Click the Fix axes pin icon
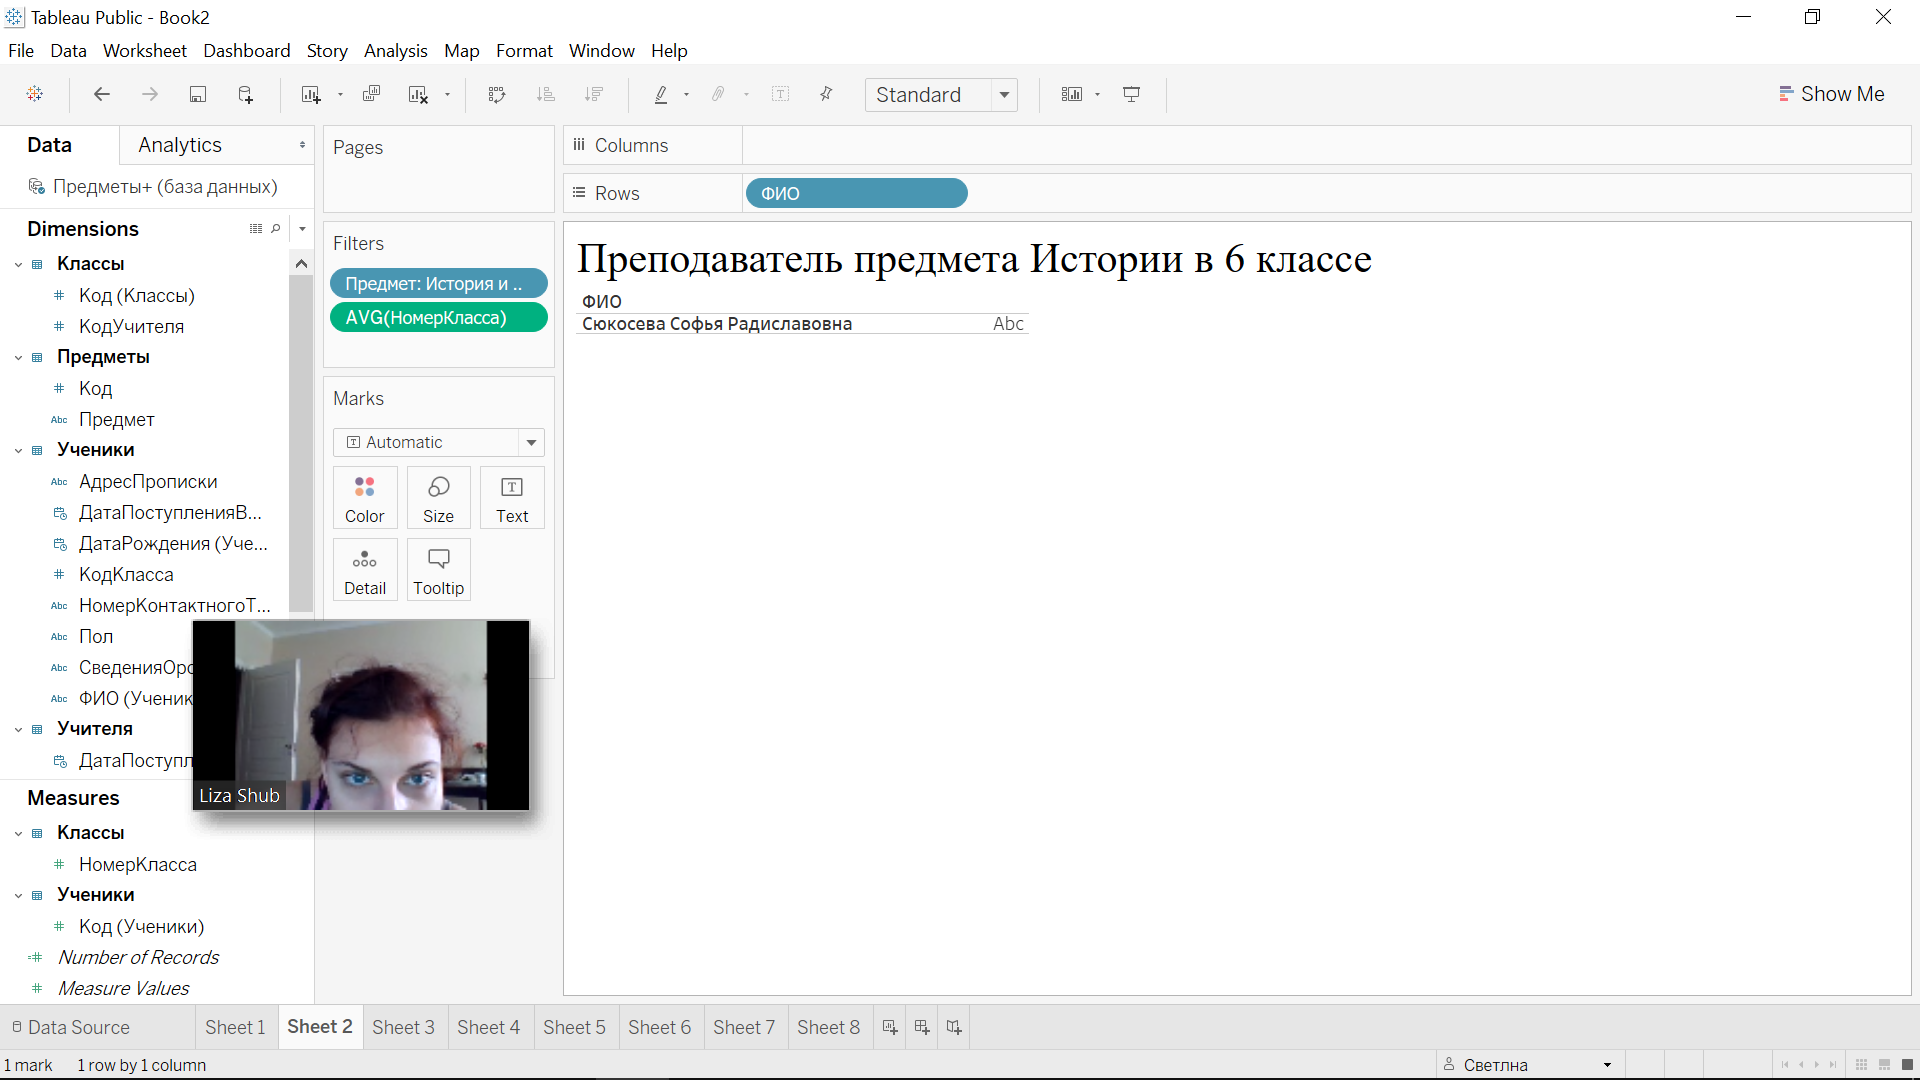Viewport: 1920px width, 1080px height. (x=826, y=94)
